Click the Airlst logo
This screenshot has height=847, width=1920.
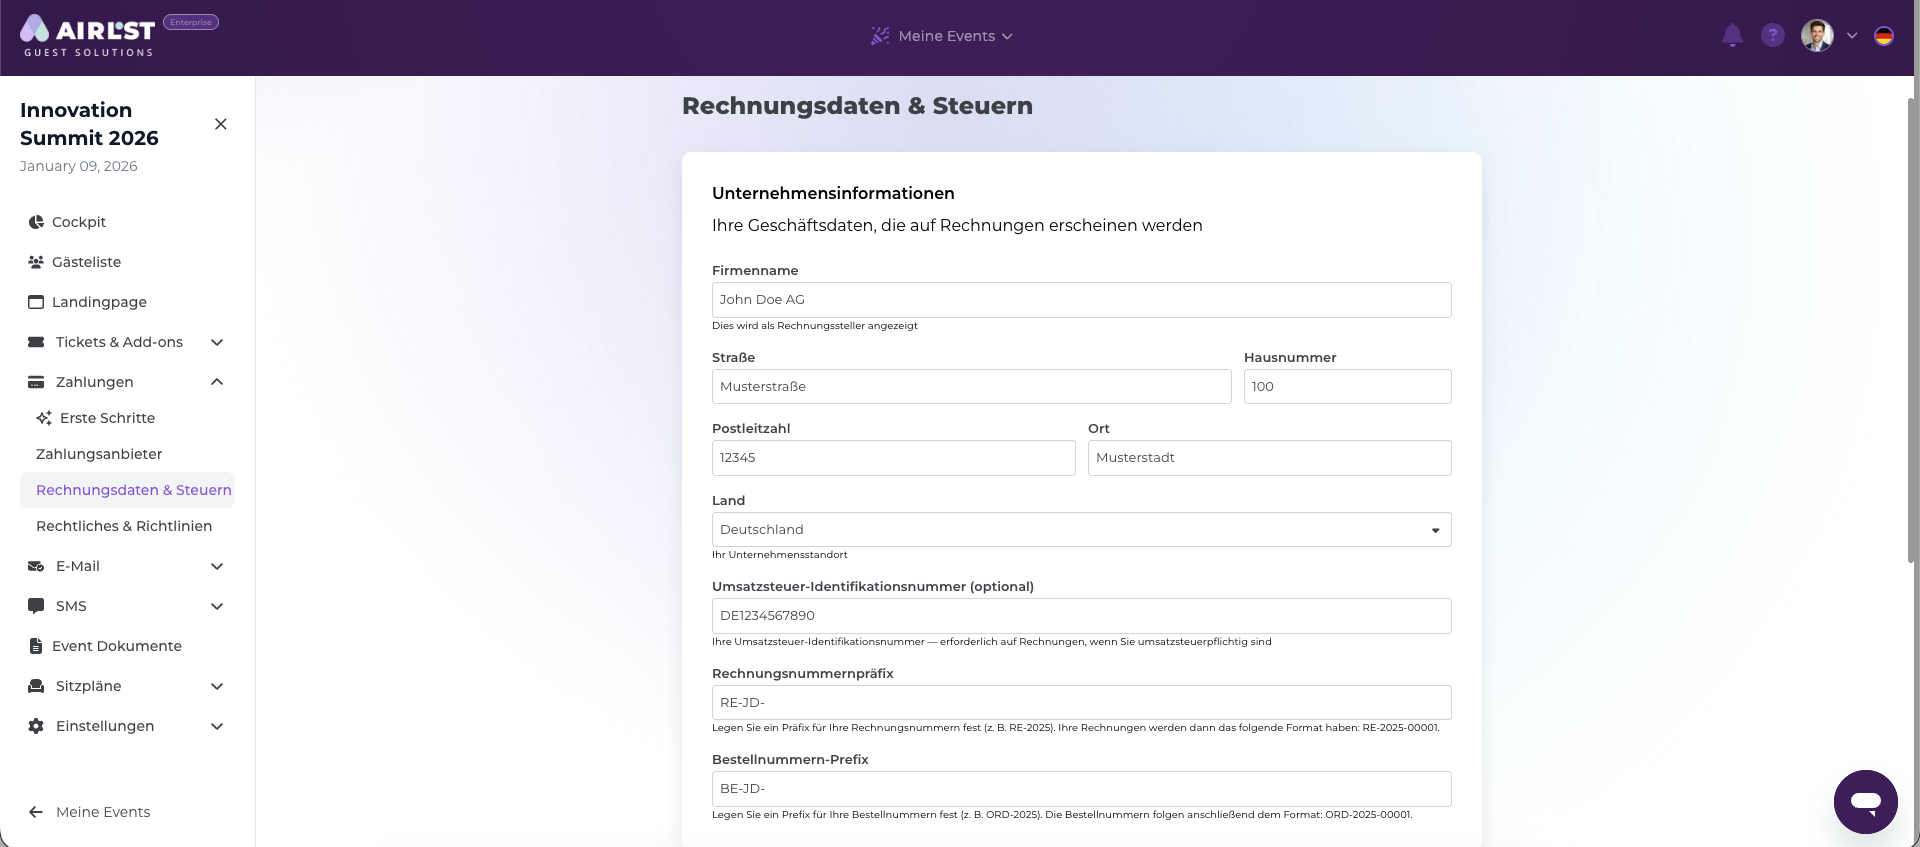(x=88, y=36)
